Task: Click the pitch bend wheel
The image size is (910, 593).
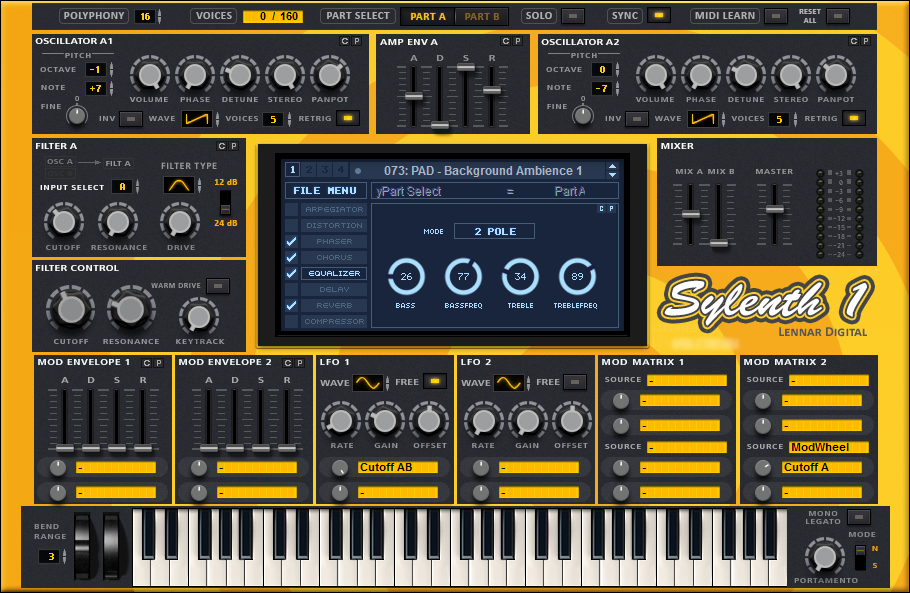Action: click(x=82, y=546)
